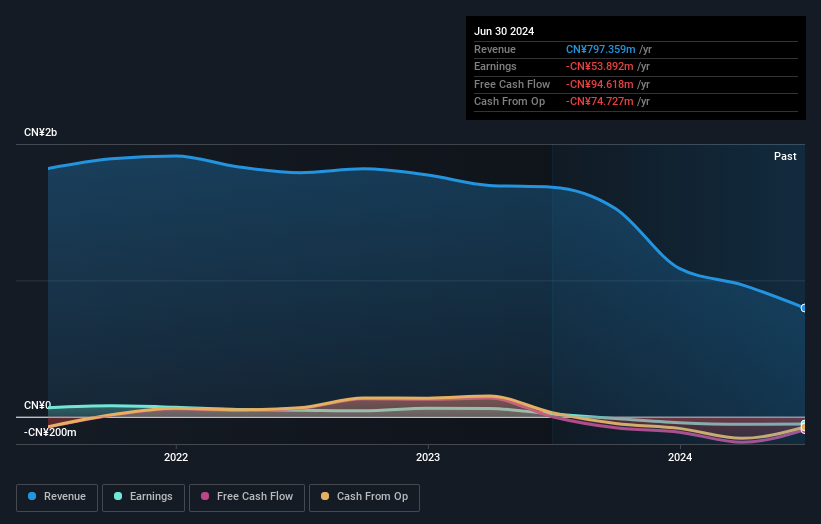Click the Past label in the chart
821x524 pixels.
(785, 156)
